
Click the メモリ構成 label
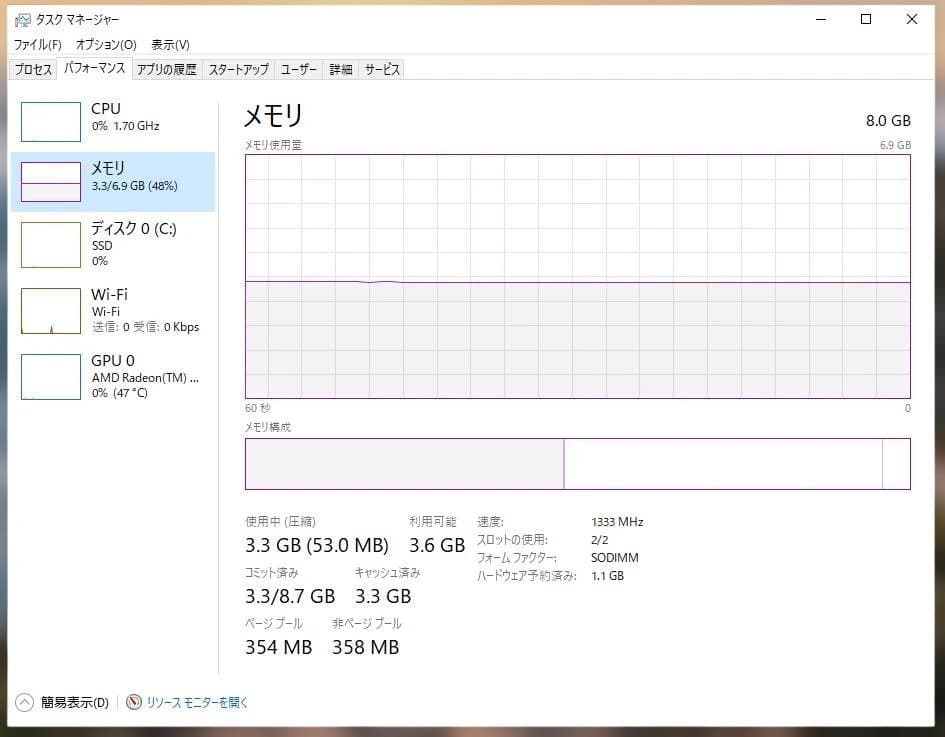268,427
